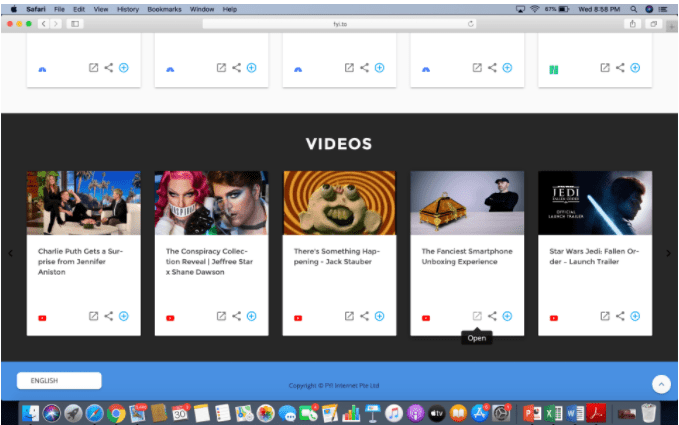Share the Star Wars Jedi launch trailer
This screenshot has width=679, height=425.
point(620,316)
